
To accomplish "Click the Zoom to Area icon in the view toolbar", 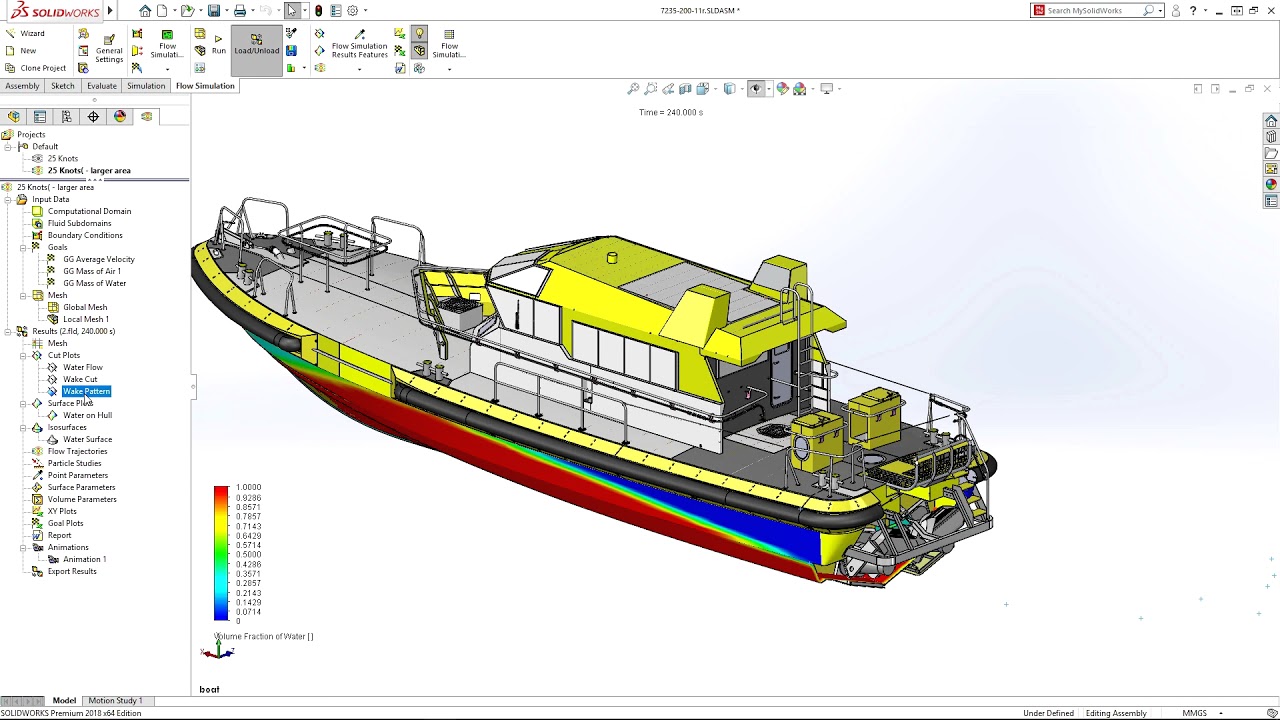I will point(651,89).
